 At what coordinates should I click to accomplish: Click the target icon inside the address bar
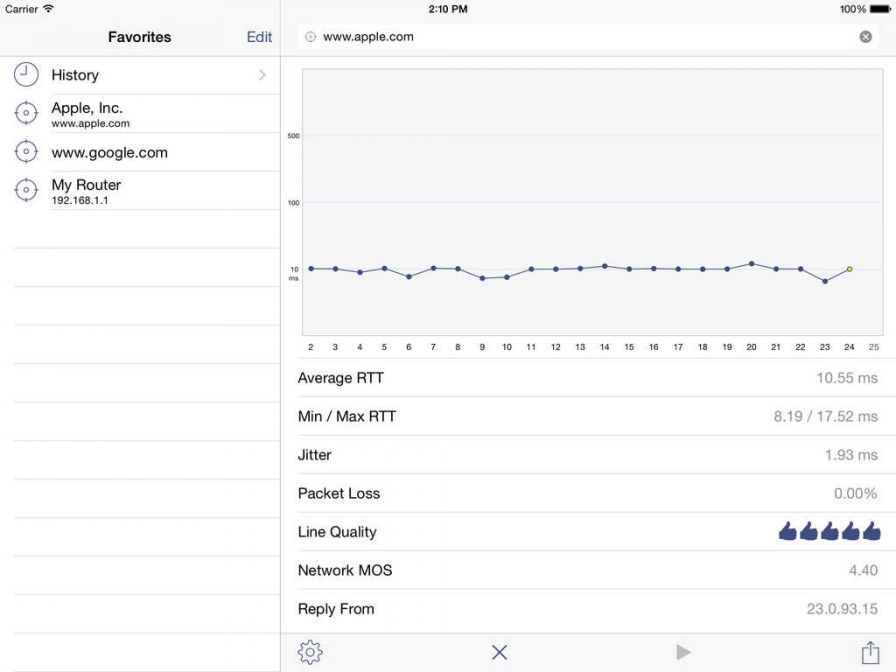[312, 35]
